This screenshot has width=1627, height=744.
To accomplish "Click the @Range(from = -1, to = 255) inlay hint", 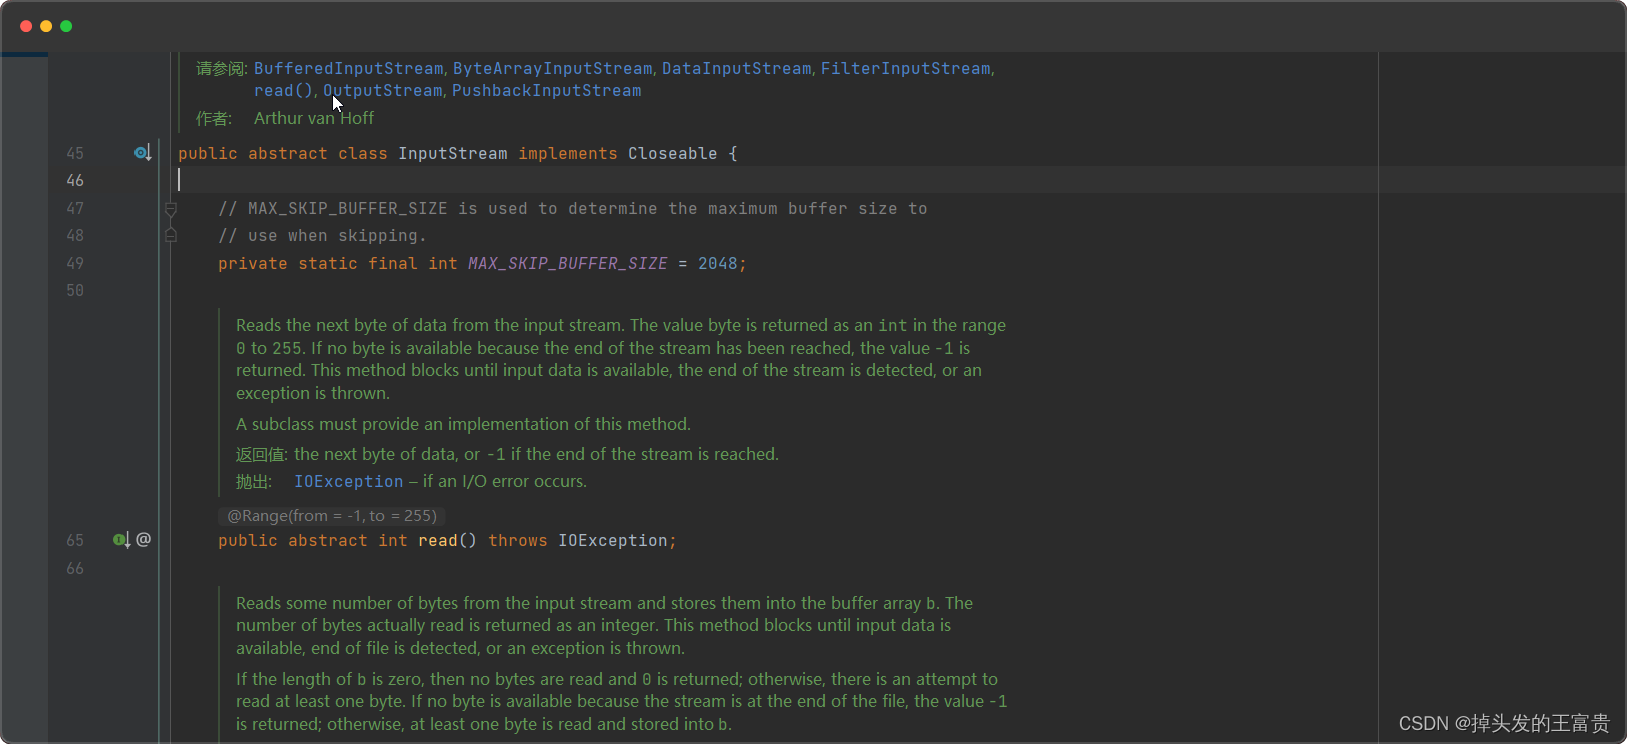I will pos(332,516).
